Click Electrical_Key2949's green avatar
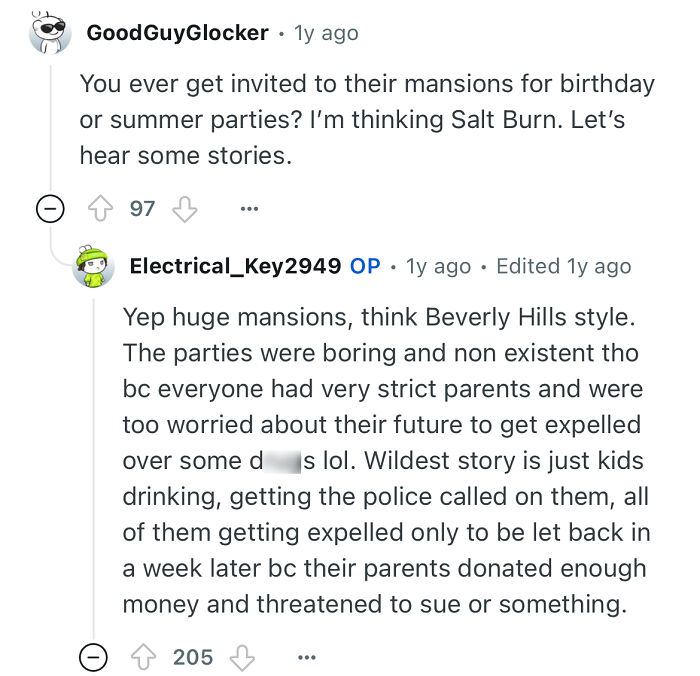This screenshot has height=676, width=700. click(x=94, y=265)
